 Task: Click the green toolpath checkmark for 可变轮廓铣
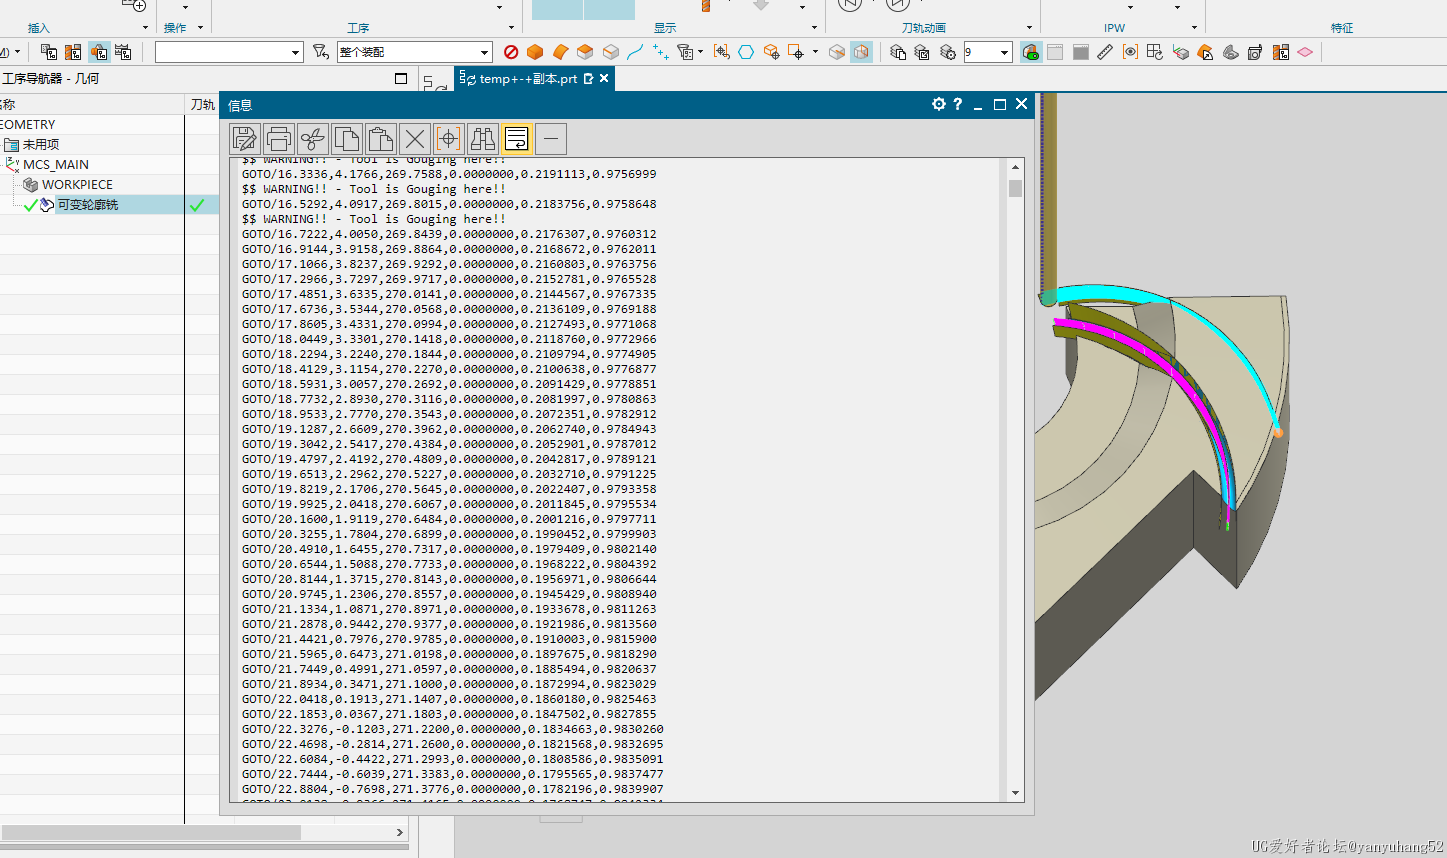[x=197, y=205]
